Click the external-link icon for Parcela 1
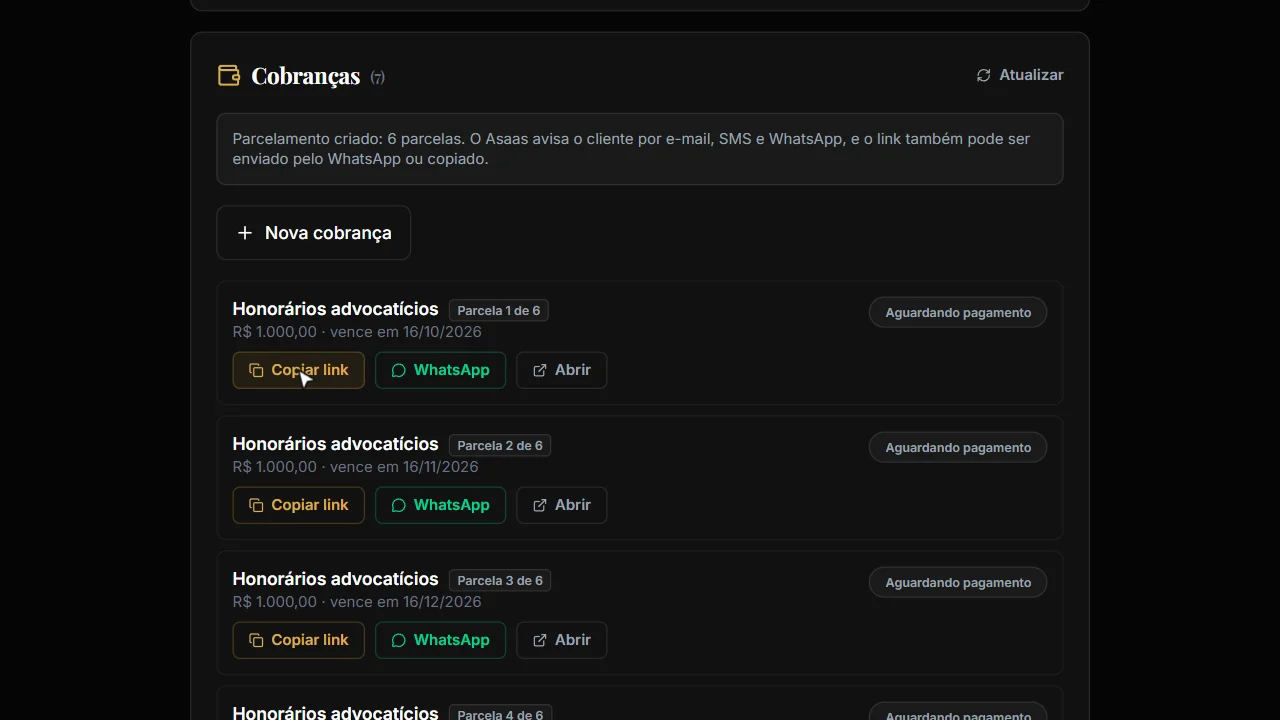This screenshot has height=720, width=1280. tap(540, 370)
